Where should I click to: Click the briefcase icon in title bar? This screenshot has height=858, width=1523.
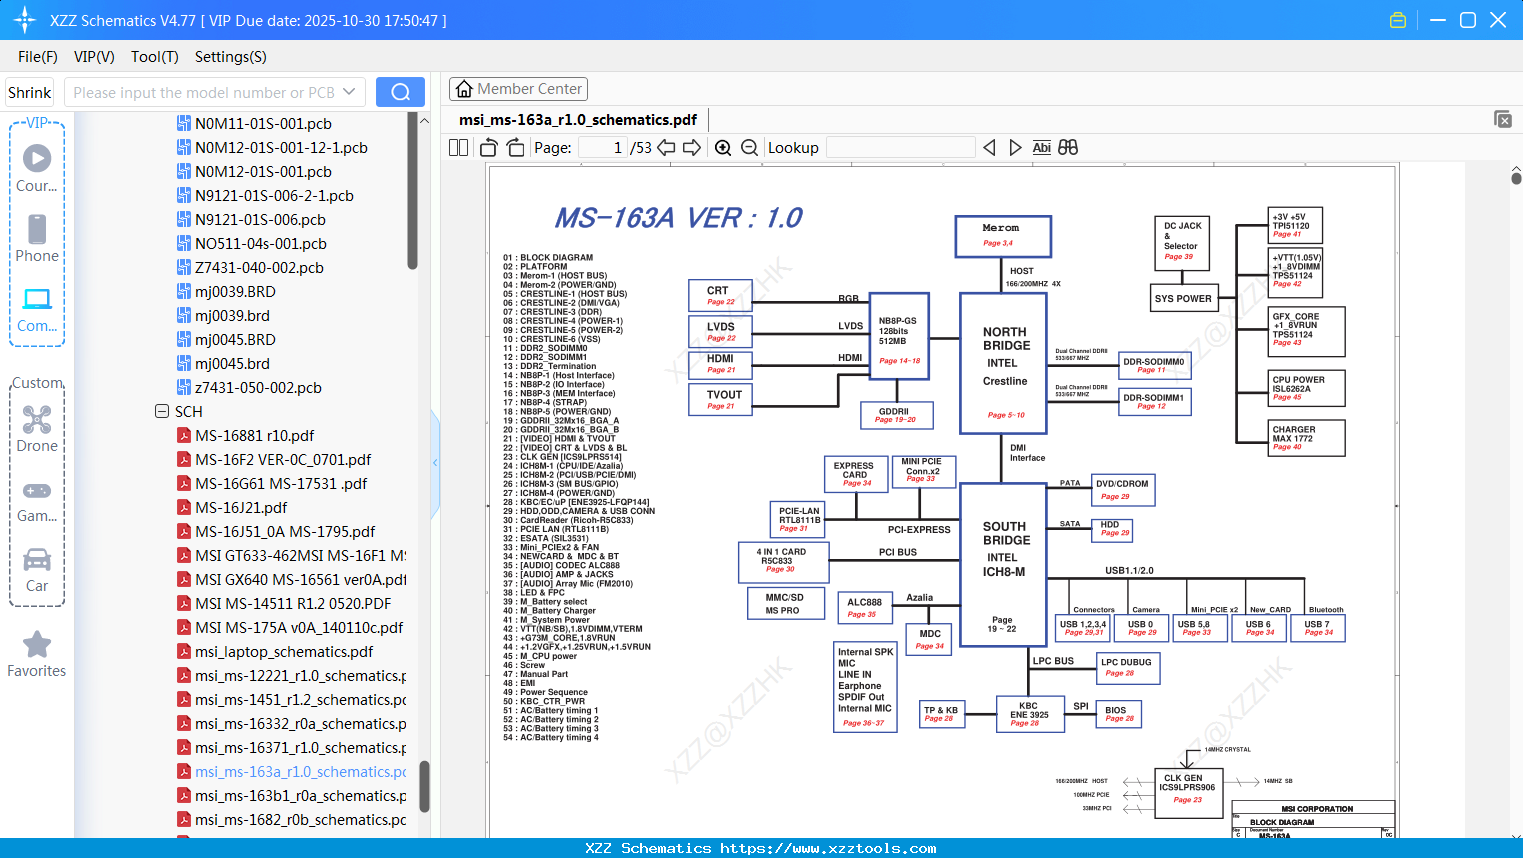tap(1398, 20)
